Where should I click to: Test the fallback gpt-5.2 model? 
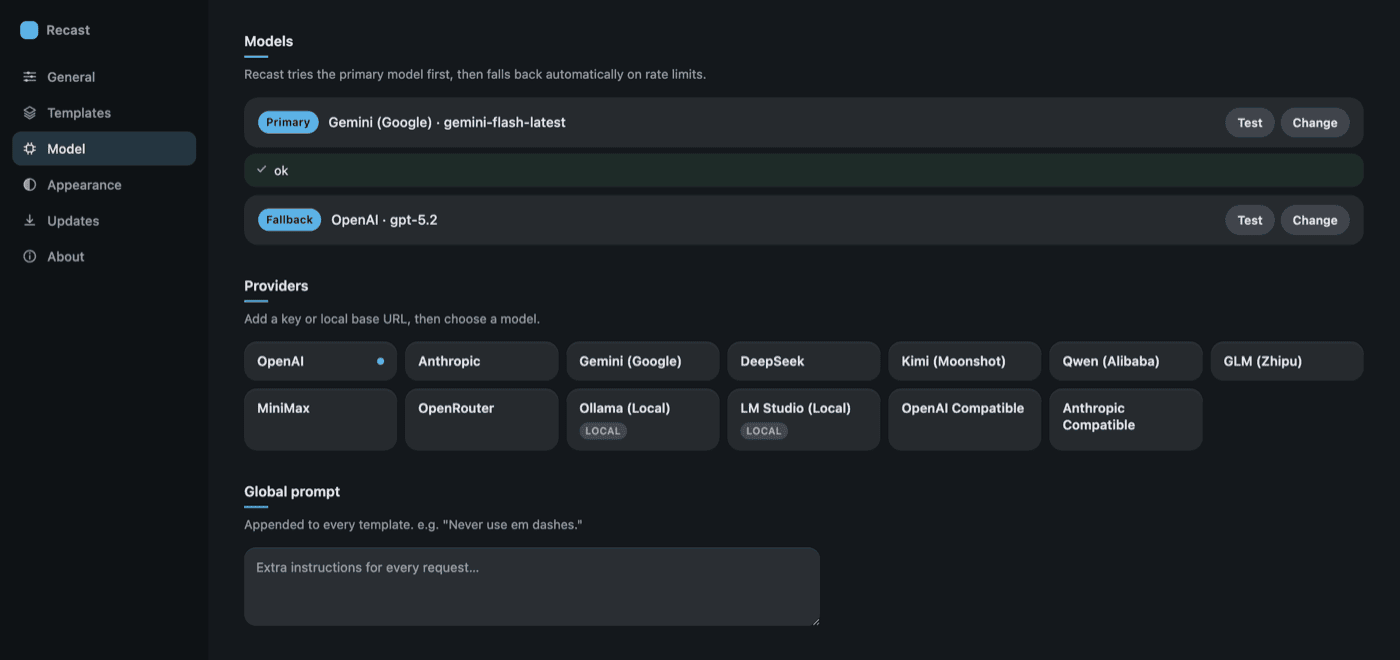[1250, 220]
